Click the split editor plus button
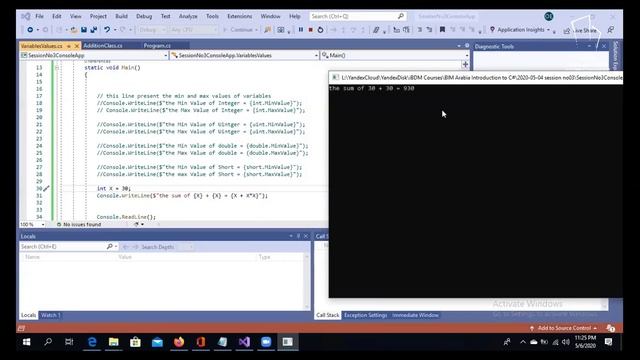This screenshot has height=360, width=640. pyautogui.click(x=465, y=64)
